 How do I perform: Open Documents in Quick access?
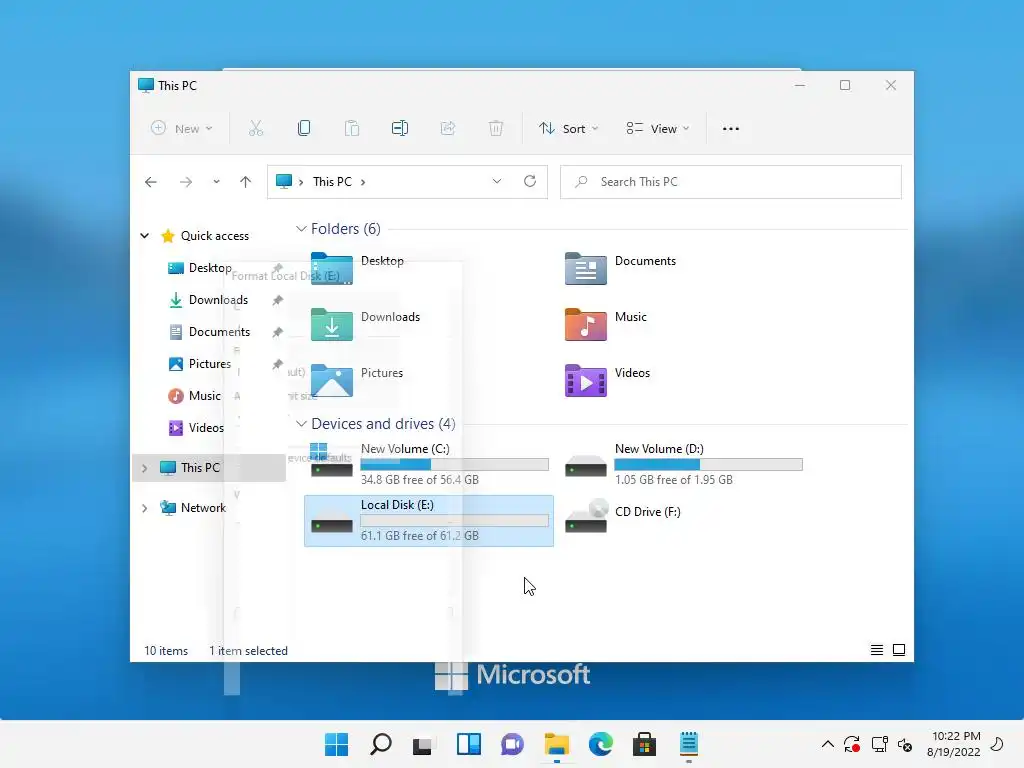pos(219,332)
